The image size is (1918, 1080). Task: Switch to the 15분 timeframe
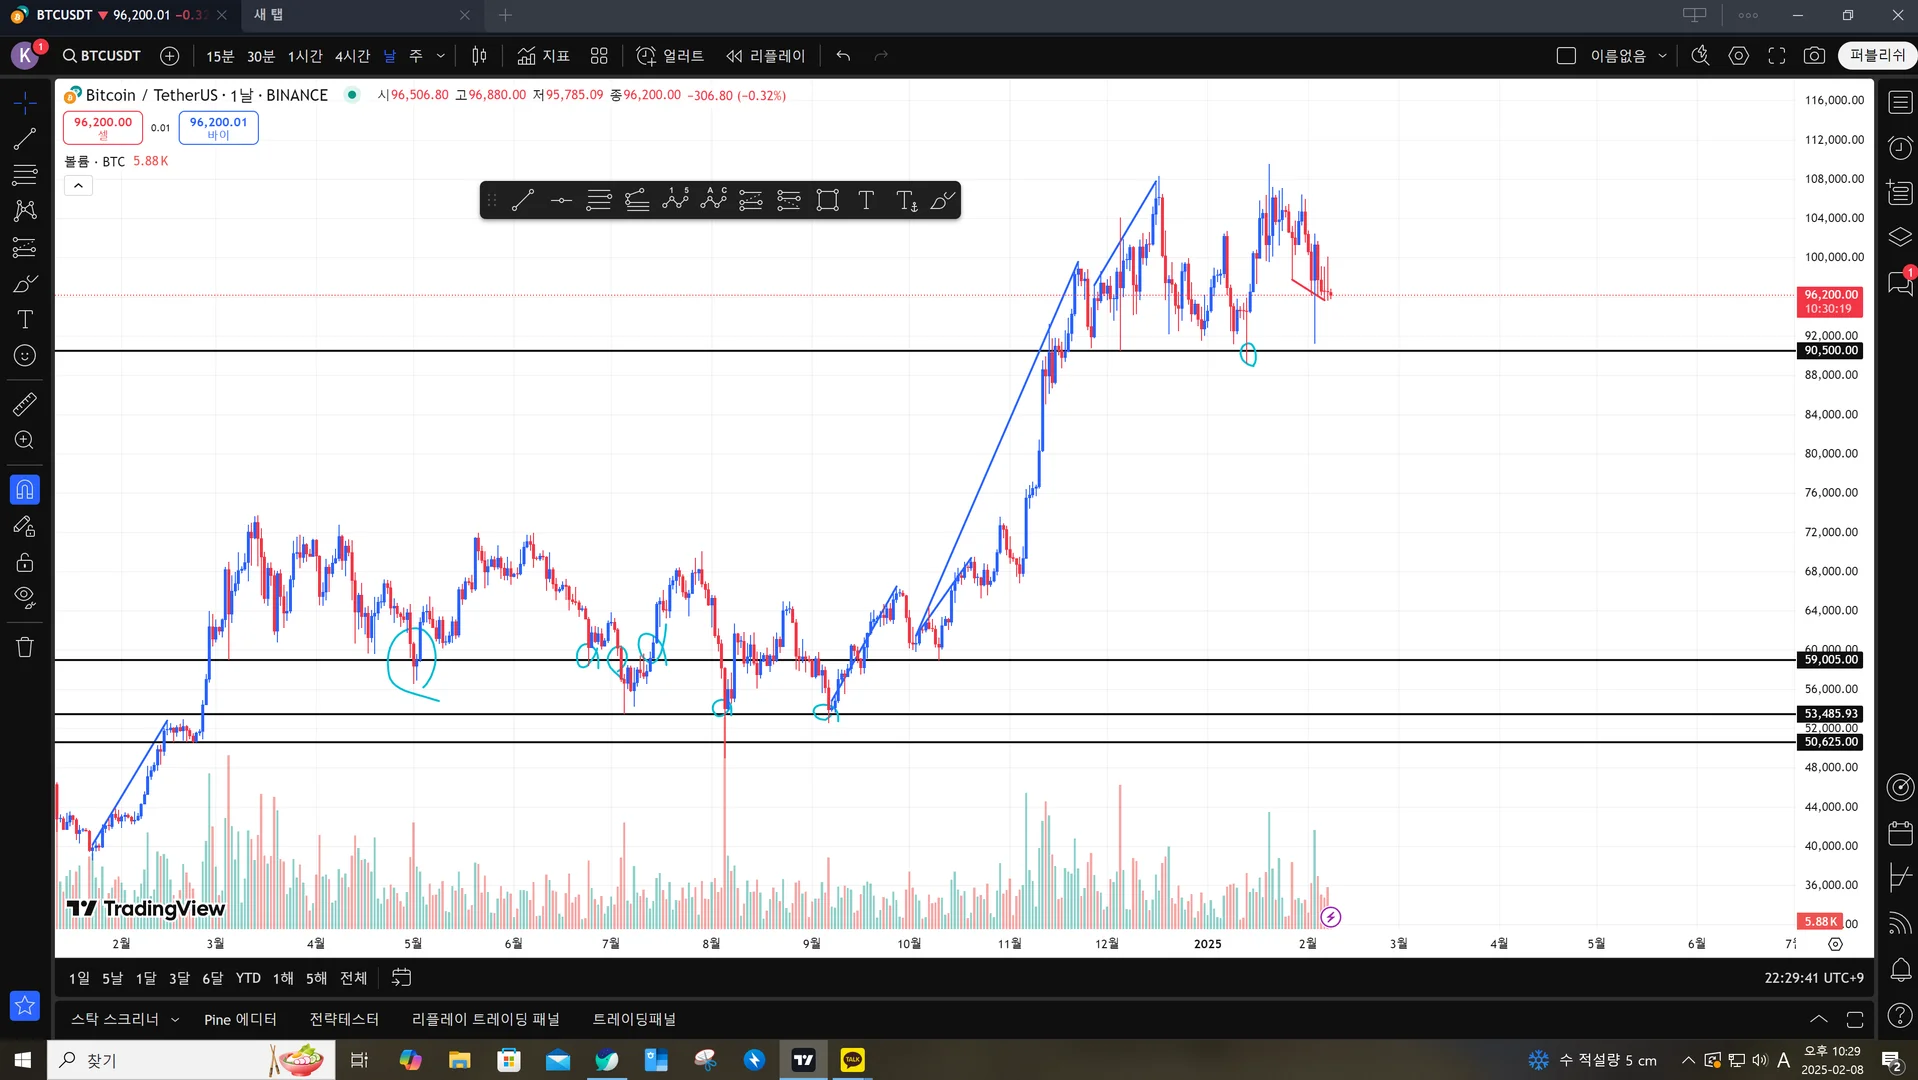[x=220, y=56]
